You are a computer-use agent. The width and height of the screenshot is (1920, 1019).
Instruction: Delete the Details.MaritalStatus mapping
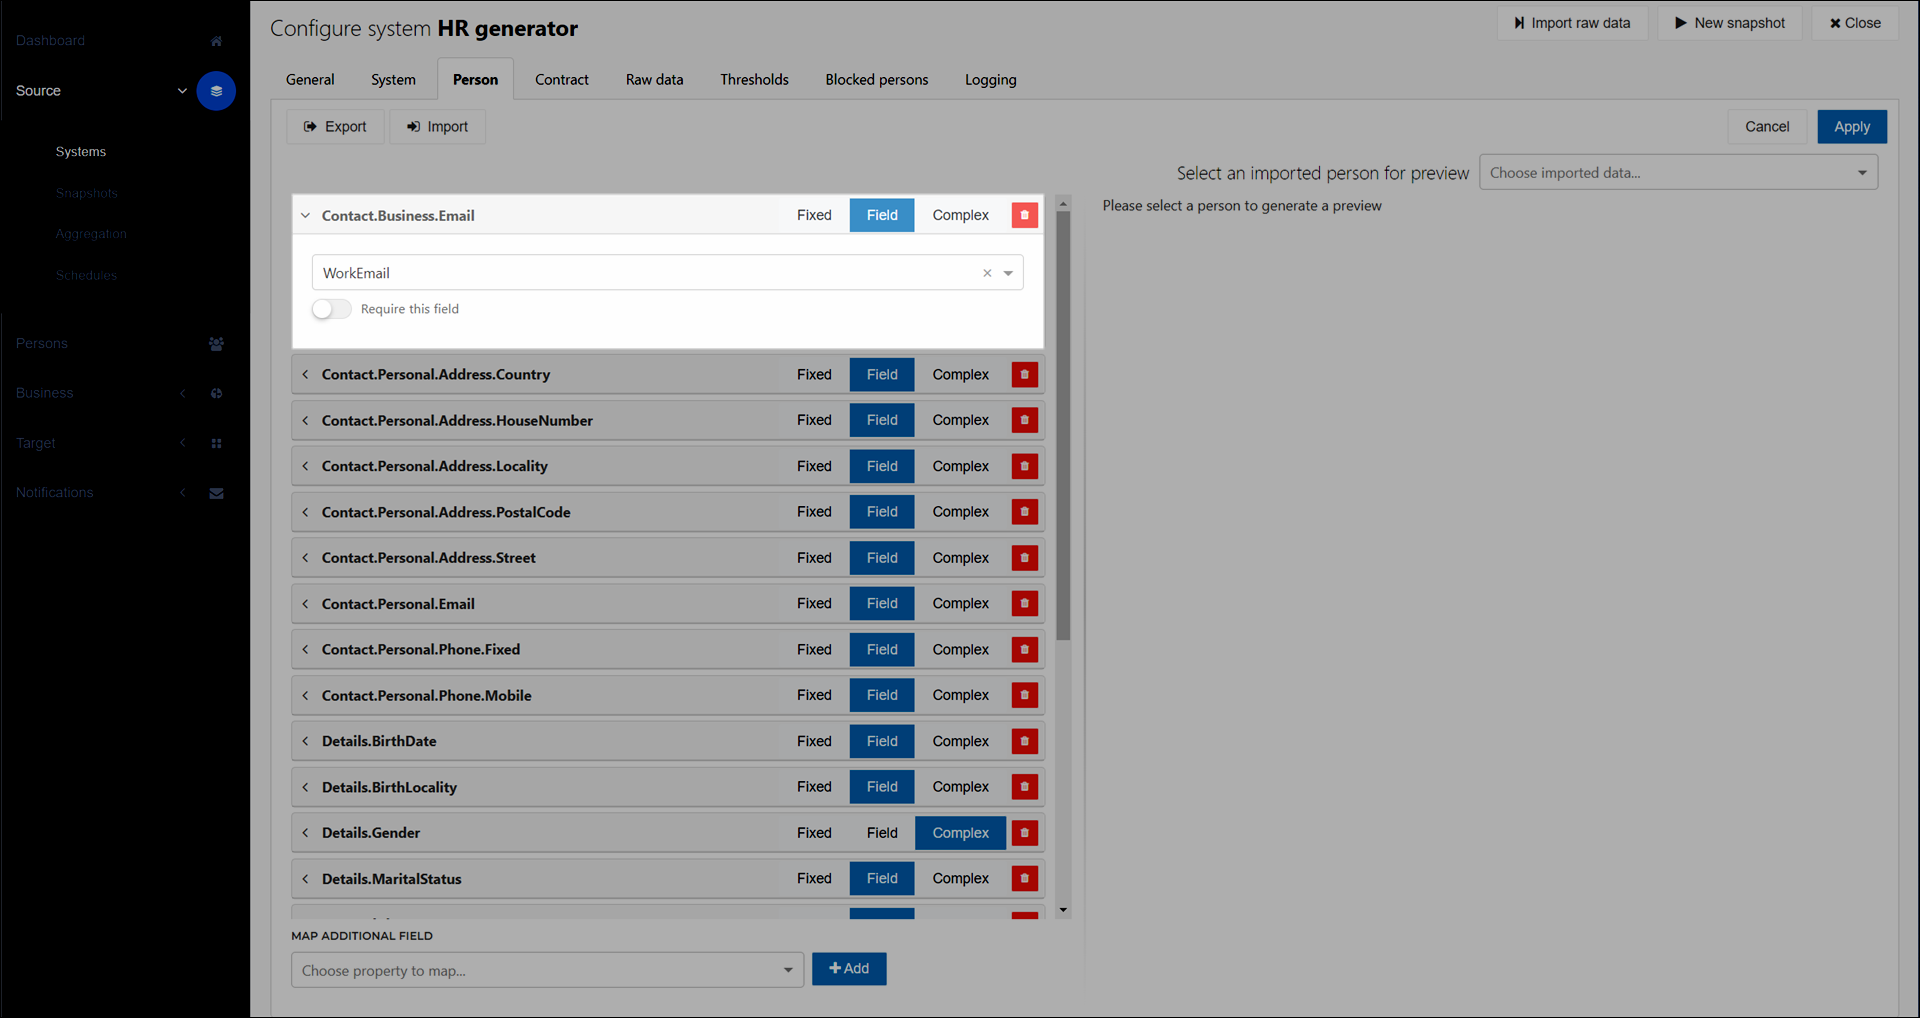pos(1024,878)
